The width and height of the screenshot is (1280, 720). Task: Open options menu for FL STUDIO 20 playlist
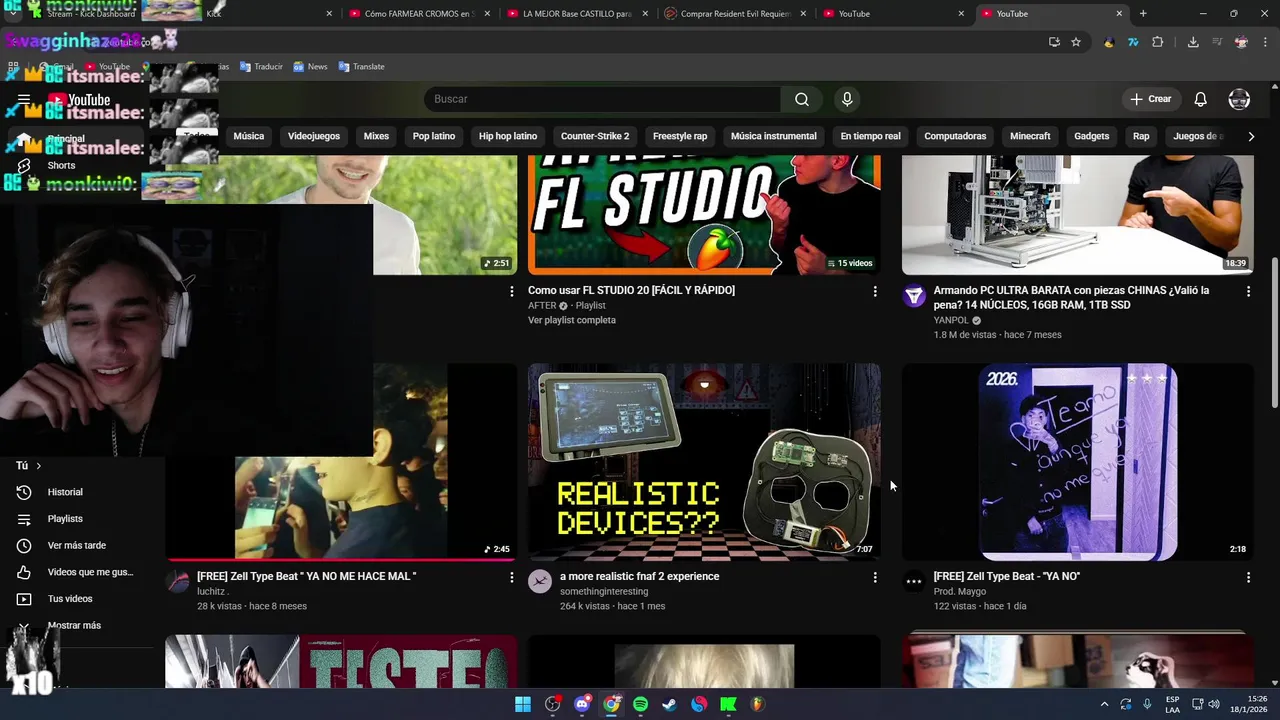pyautogui.click(x=875, y=291)
